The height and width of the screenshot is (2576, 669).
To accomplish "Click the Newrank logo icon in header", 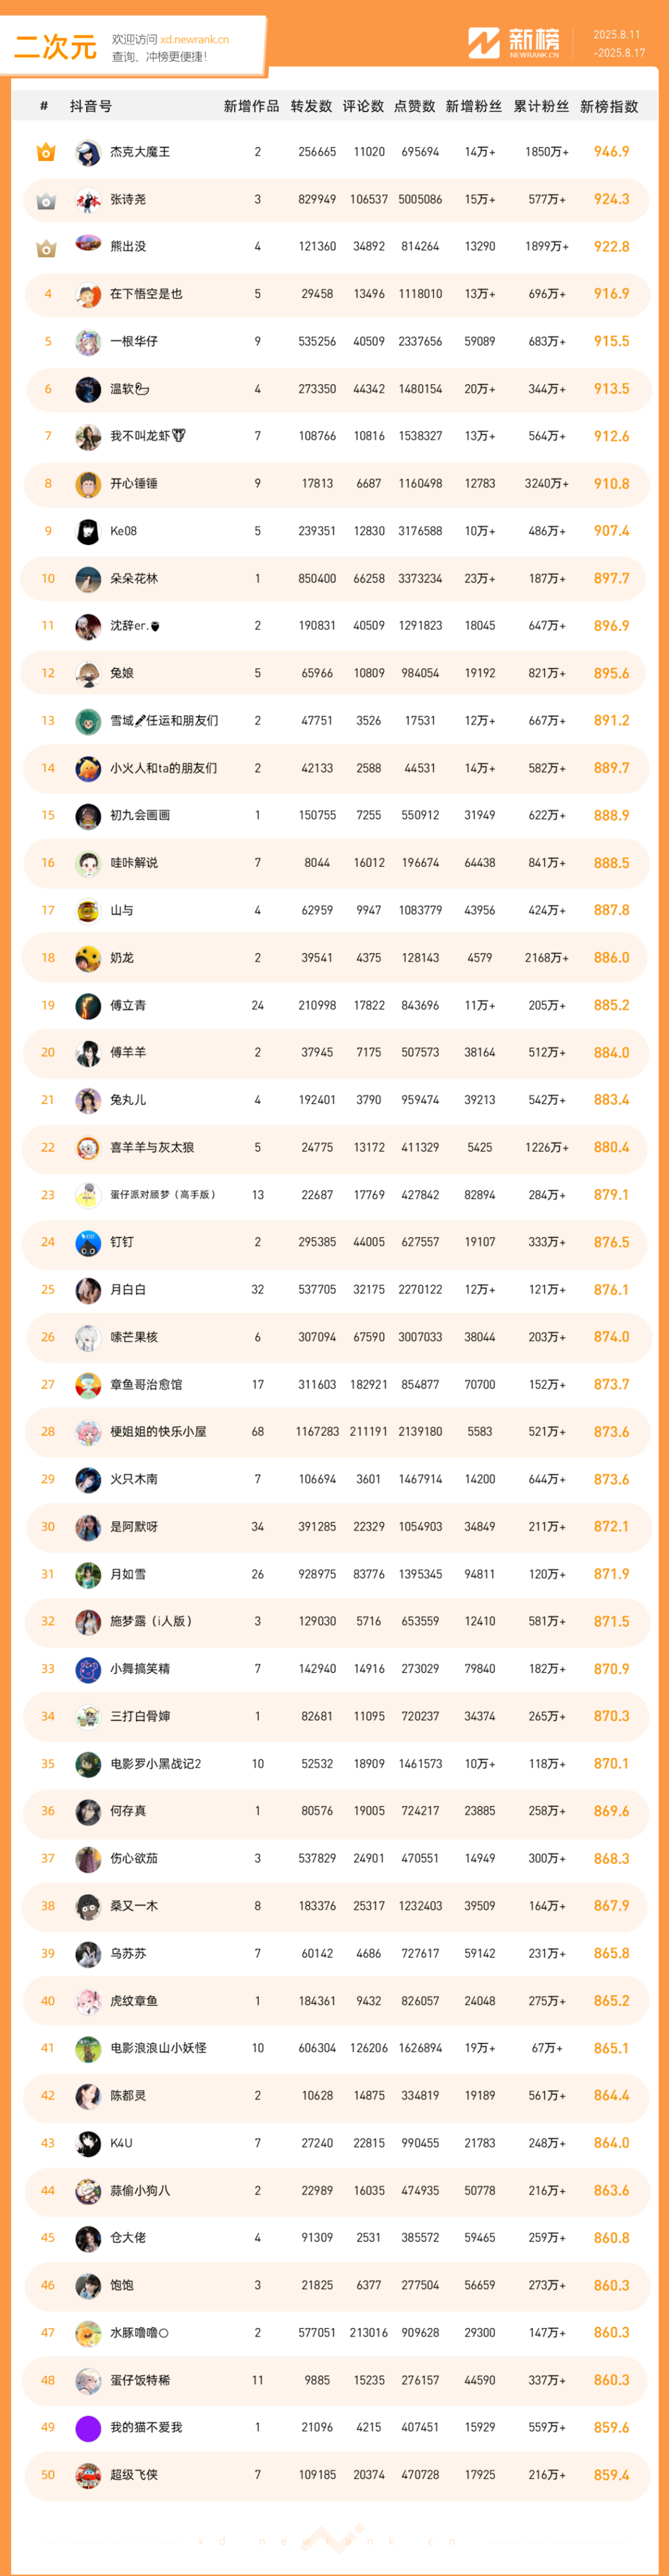I will pos(484,43).
